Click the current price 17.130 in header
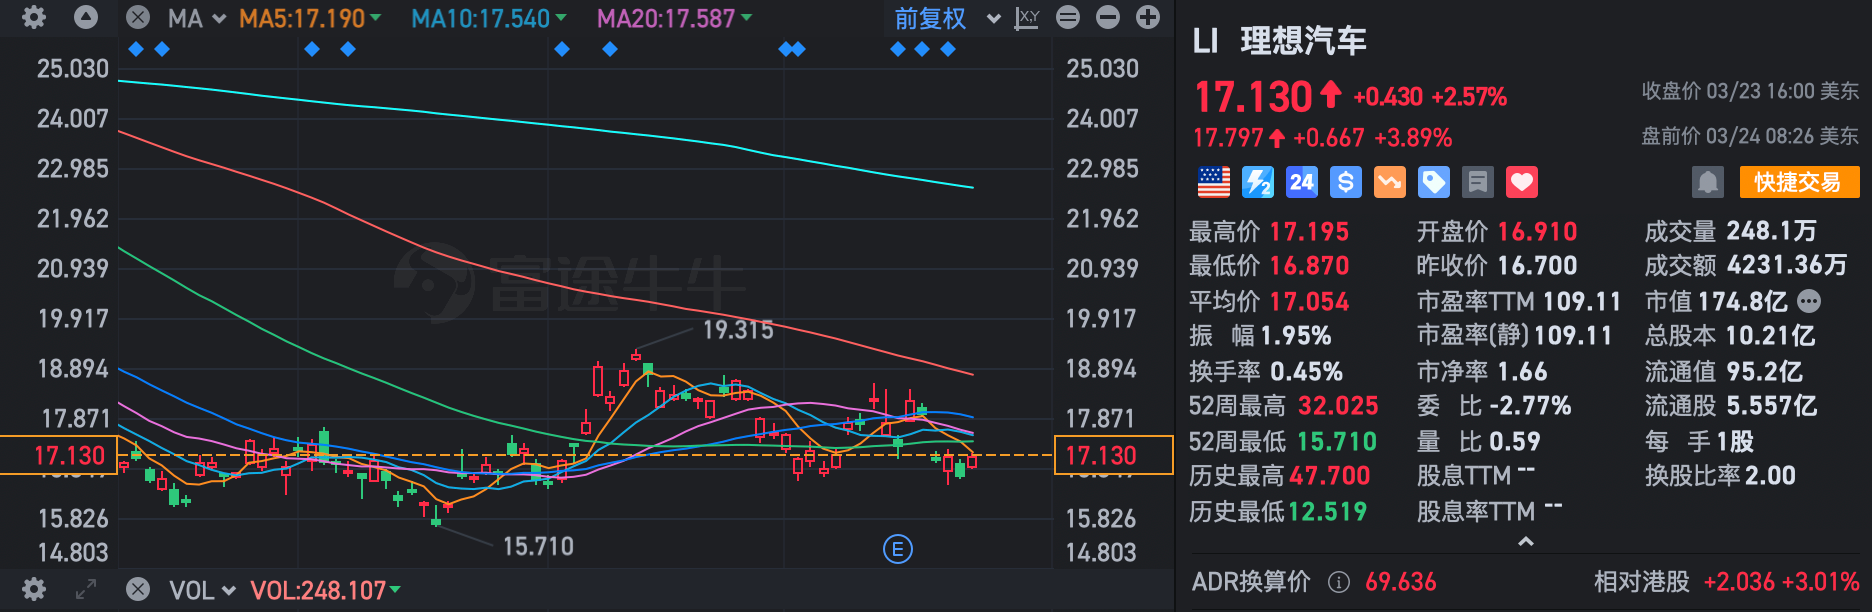Screen dimensions: 1872x612 [1253, 97]
